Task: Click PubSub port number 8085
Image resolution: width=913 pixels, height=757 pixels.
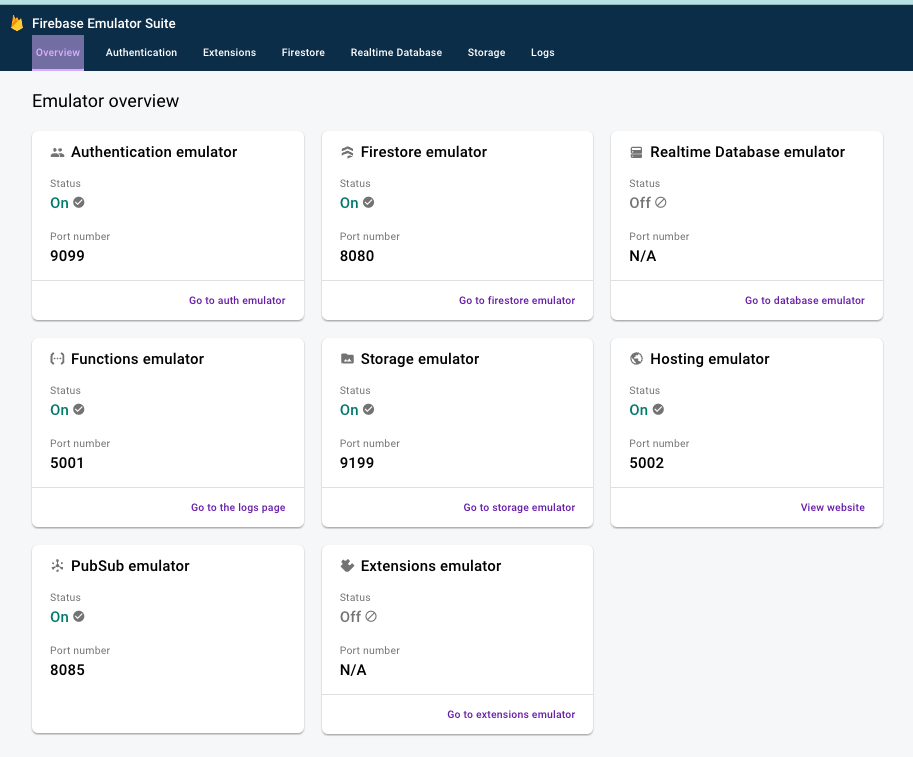Action: 68,670
